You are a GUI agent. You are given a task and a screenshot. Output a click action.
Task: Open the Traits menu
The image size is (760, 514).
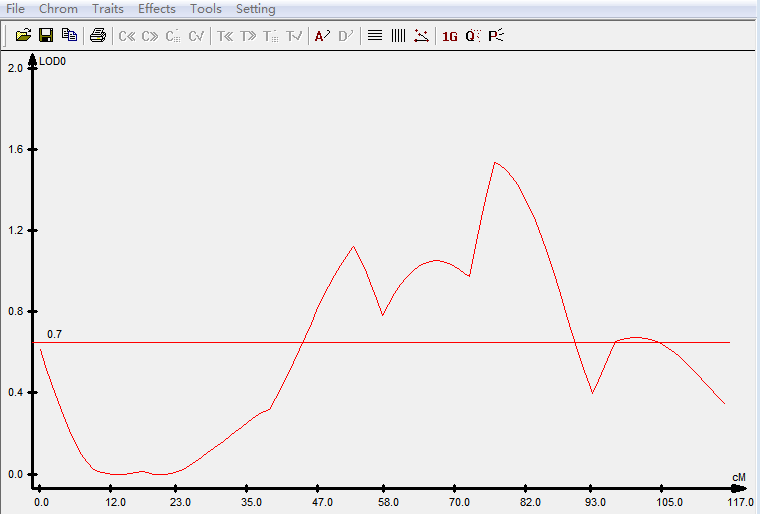click(x=108, y=9)
